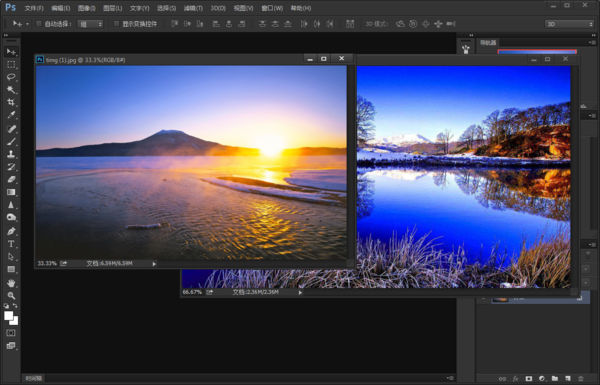Open the 视图(V) menu

point(243,8)
